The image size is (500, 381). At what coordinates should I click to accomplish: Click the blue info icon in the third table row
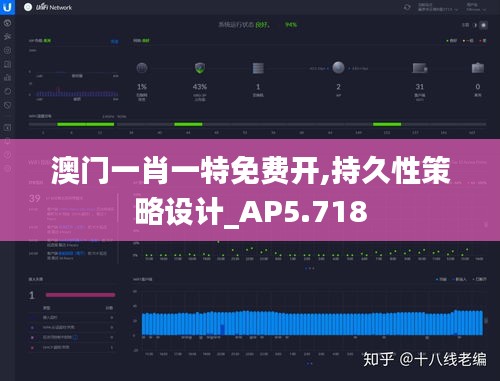click(75, 337)
